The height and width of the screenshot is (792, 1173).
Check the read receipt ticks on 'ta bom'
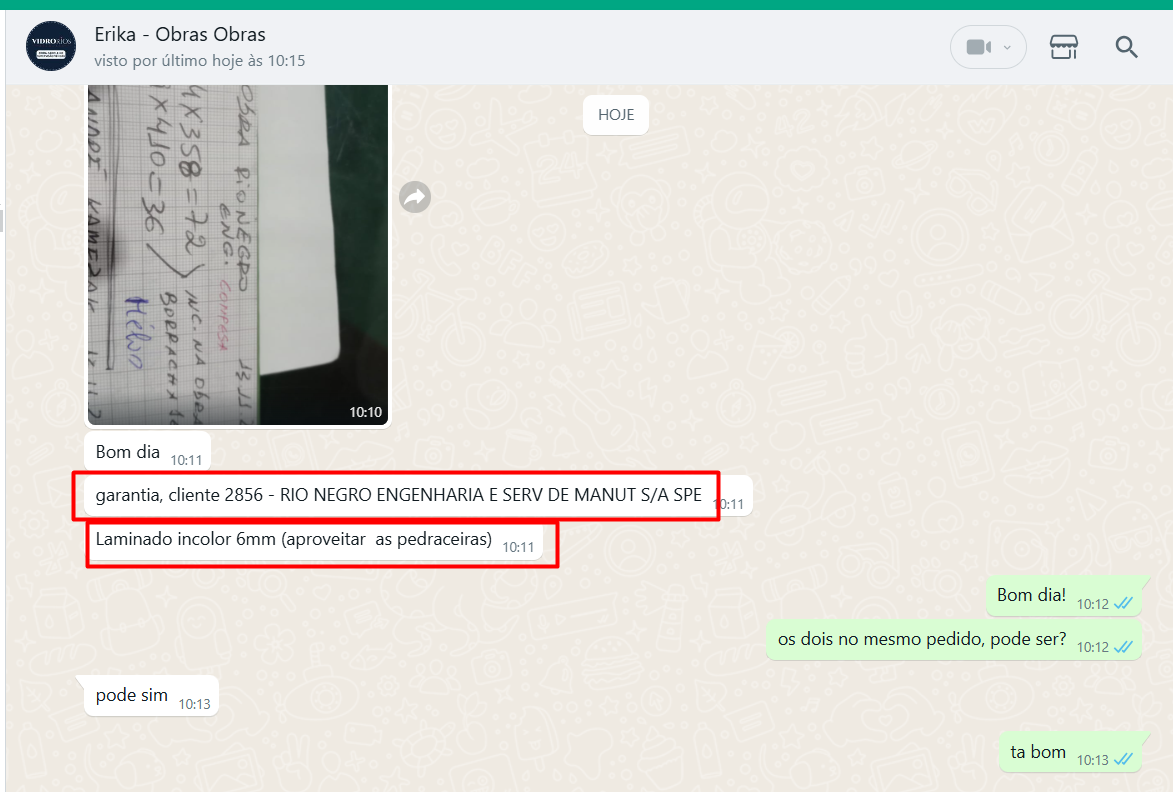coord(1124,760)
